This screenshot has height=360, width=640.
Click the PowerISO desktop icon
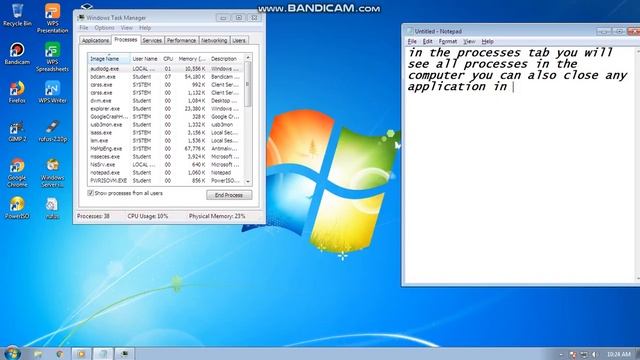[x=17, y=208]
